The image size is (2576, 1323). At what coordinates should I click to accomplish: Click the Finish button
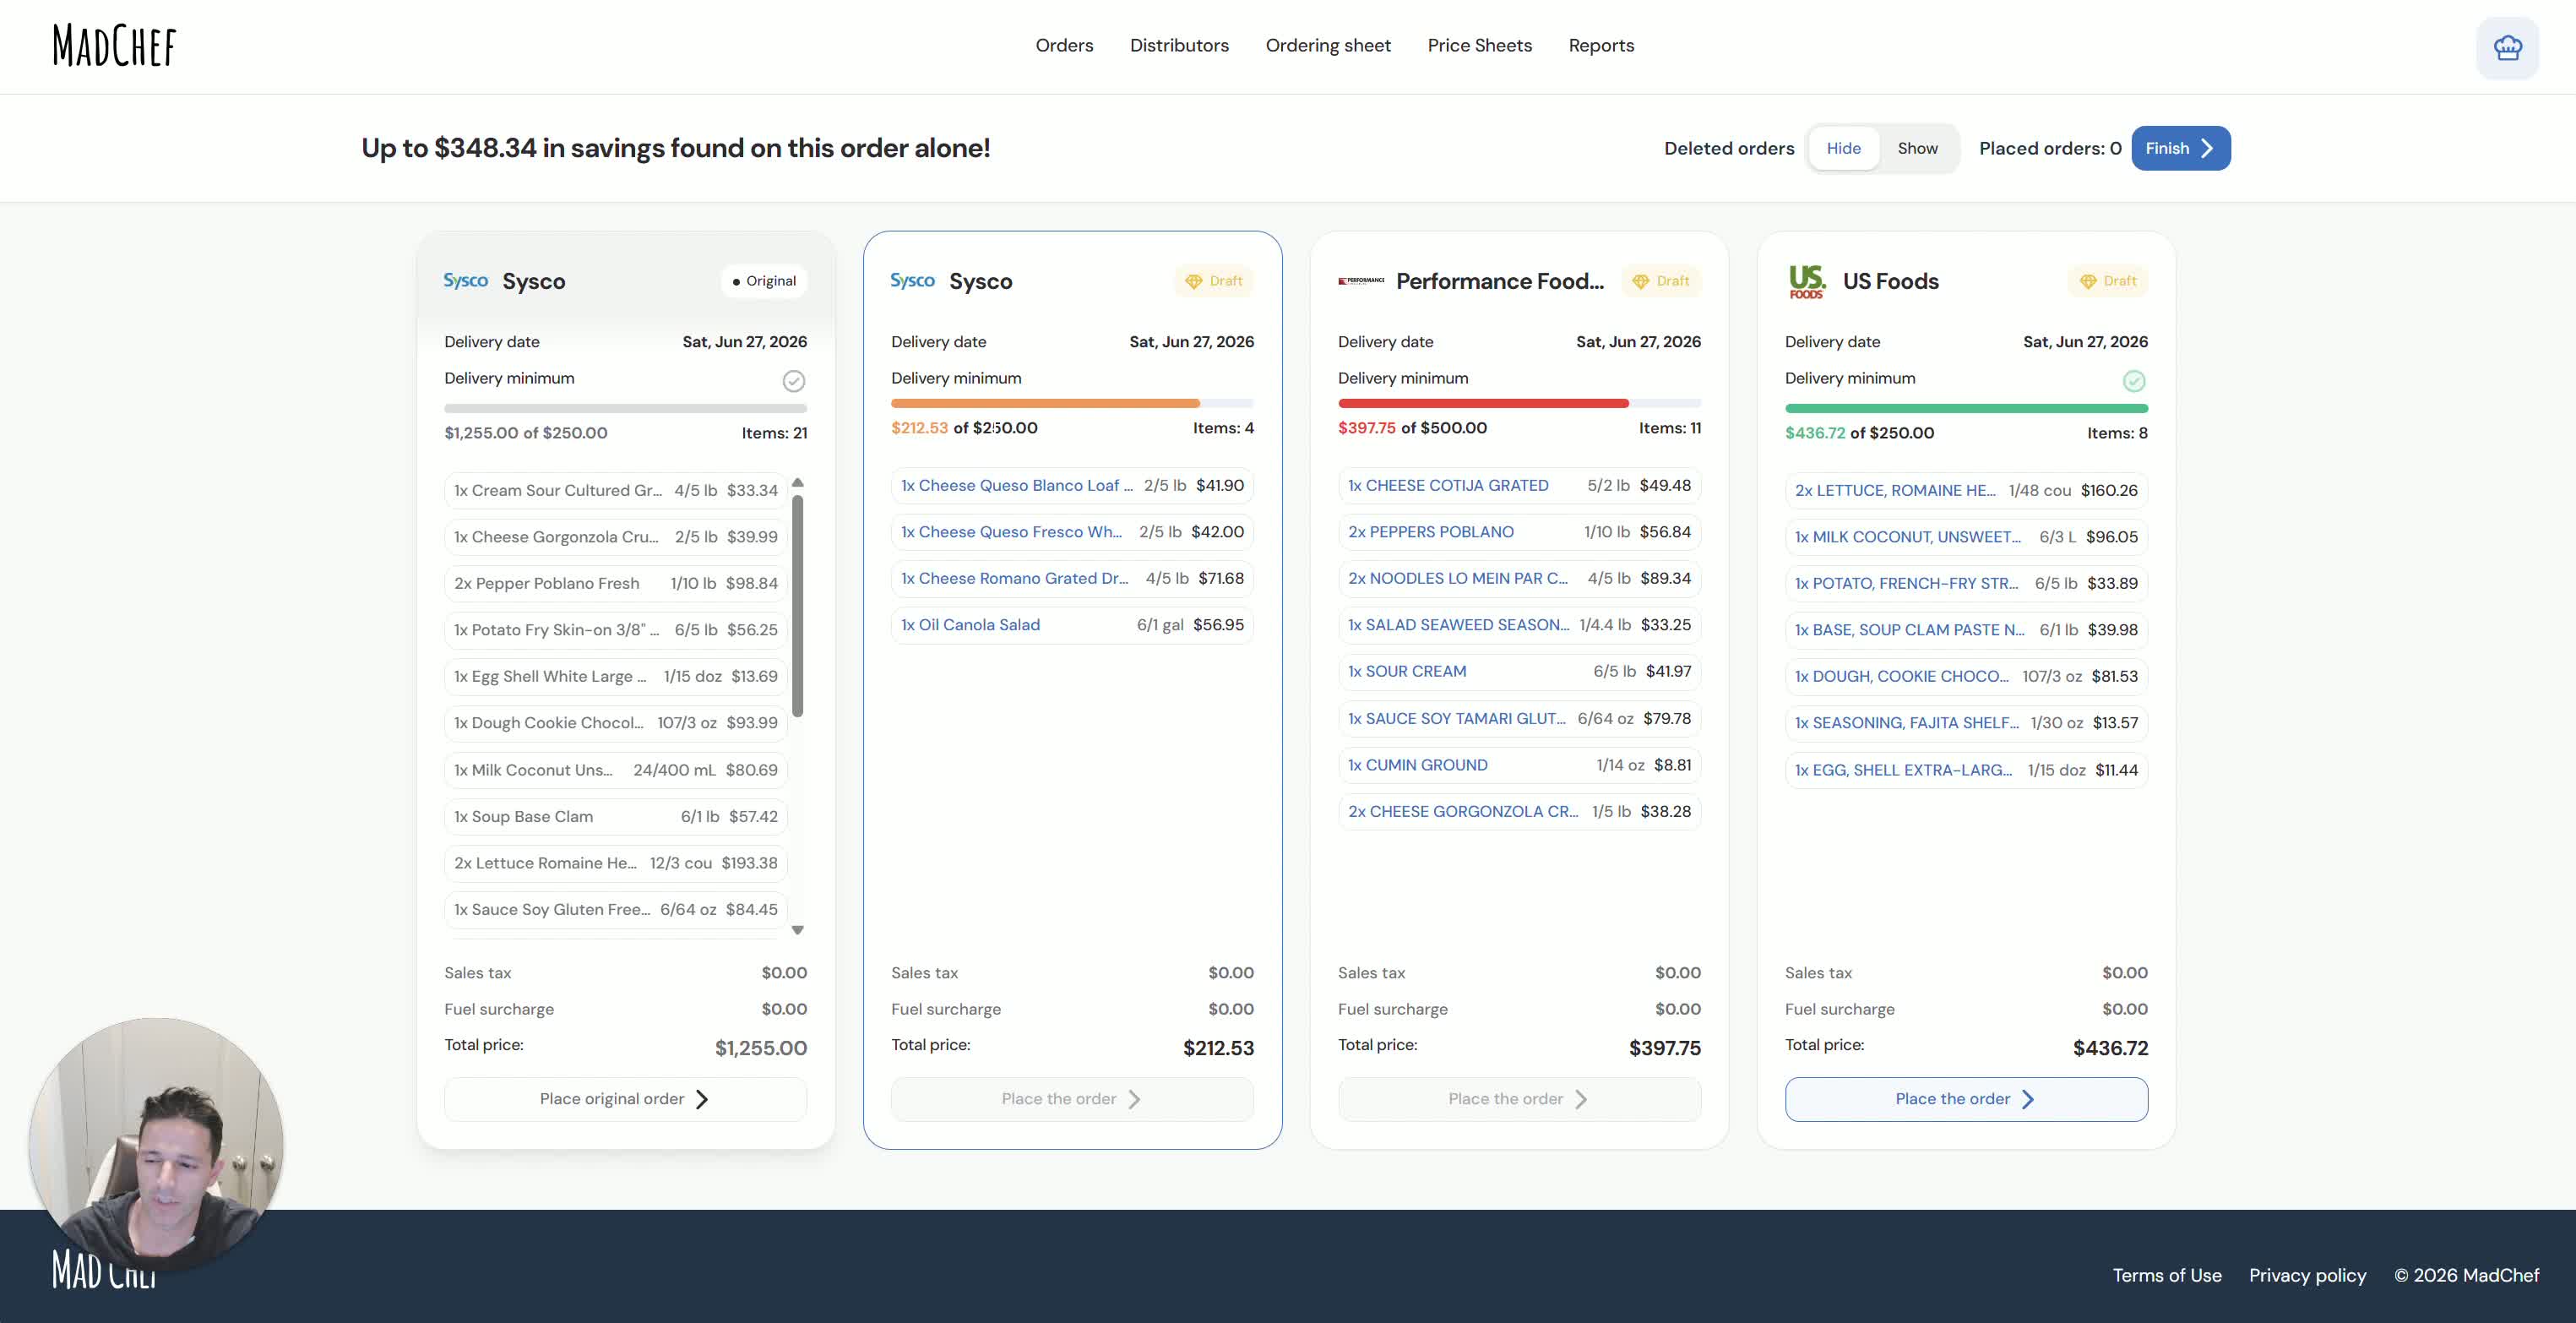point(2181,148)
